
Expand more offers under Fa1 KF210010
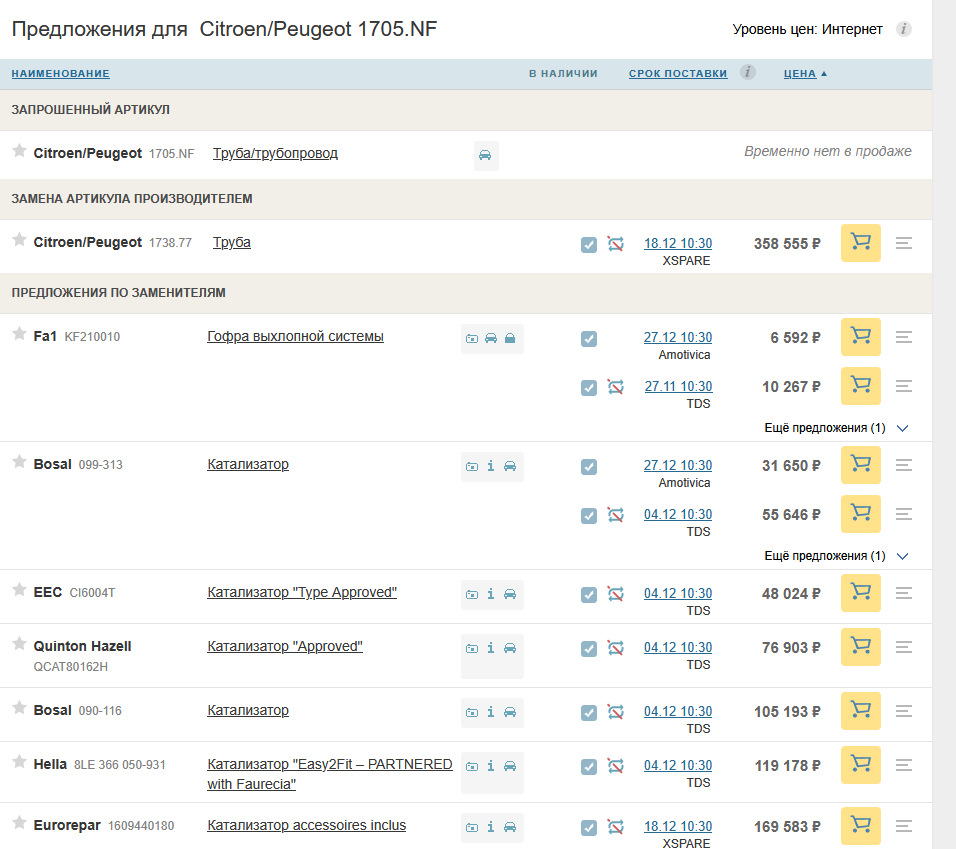pos(836,428)
